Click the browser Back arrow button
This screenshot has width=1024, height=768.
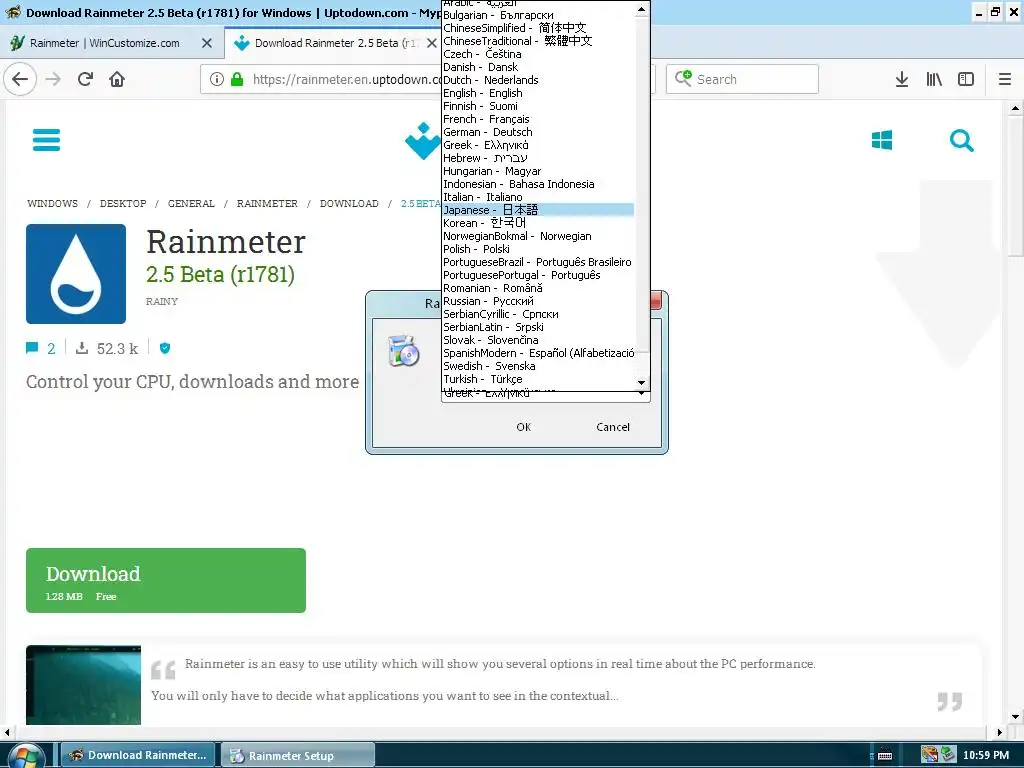point(20,79)
